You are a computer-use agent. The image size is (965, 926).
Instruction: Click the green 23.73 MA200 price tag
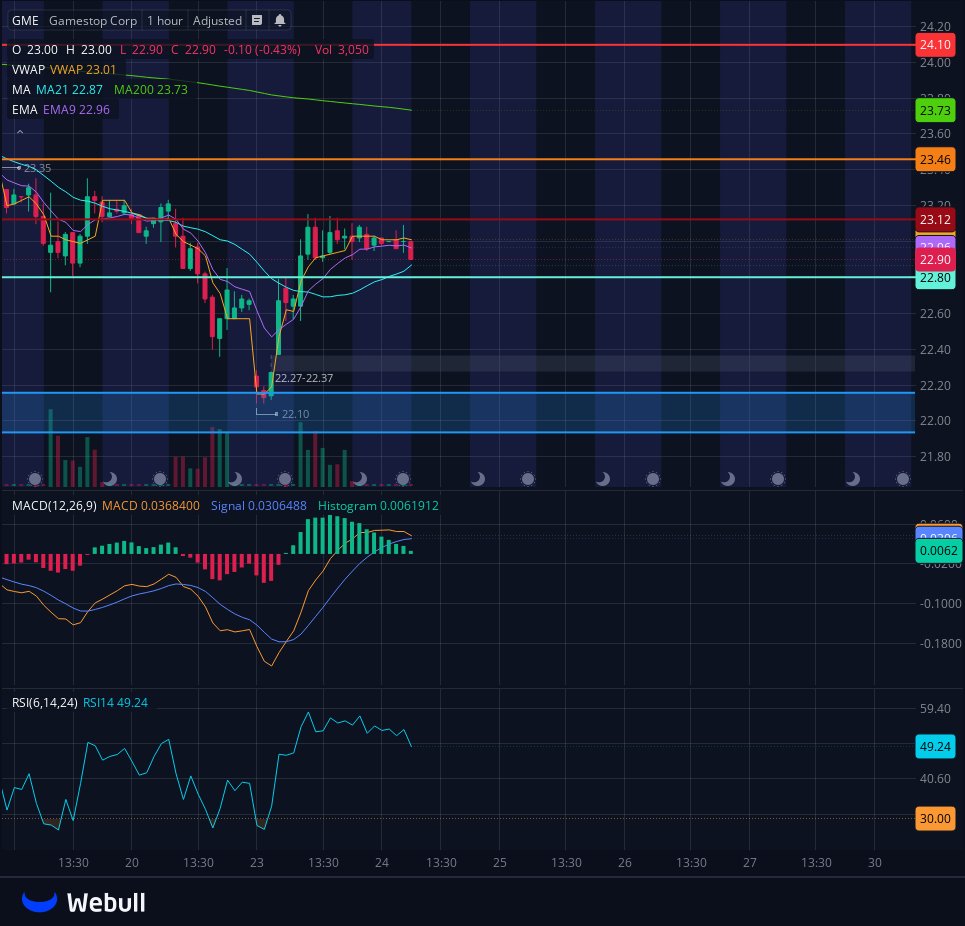tap(935, 111)
